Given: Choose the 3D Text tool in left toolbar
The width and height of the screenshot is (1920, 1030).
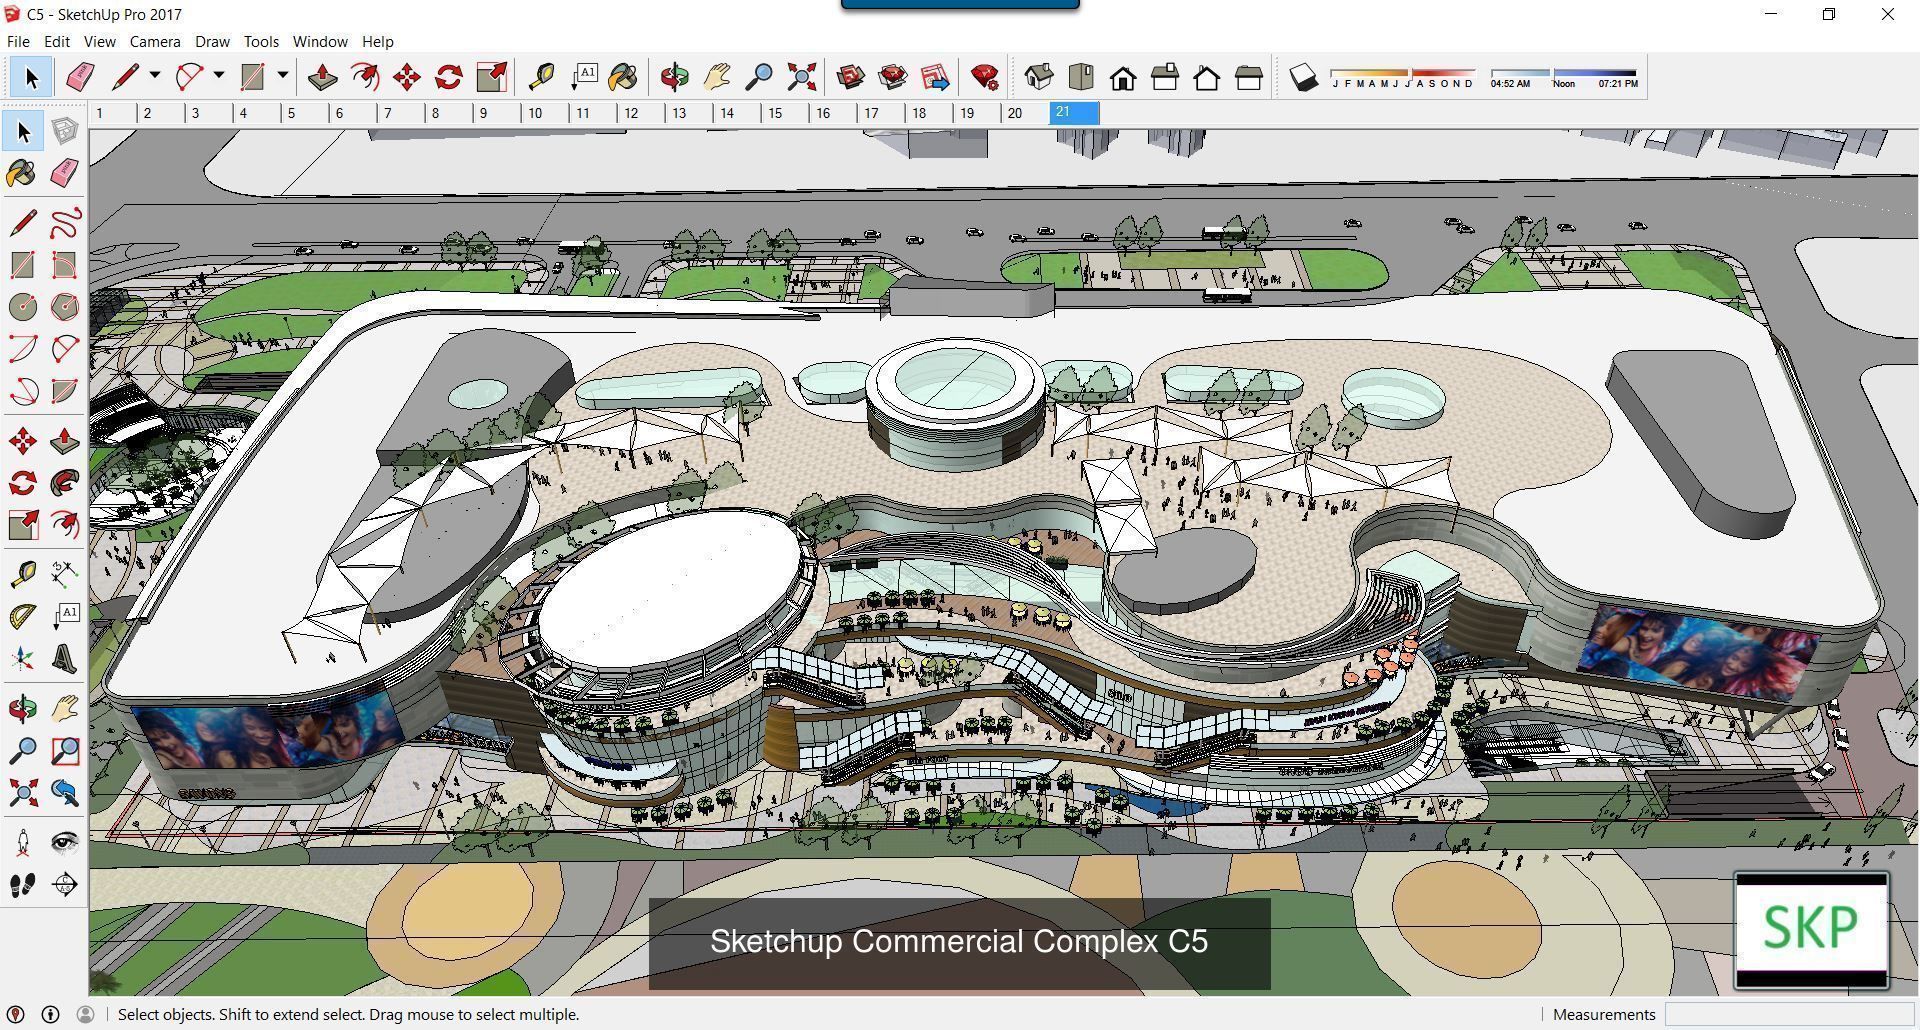Looking at the screenshot, I should tap(64, 658).
